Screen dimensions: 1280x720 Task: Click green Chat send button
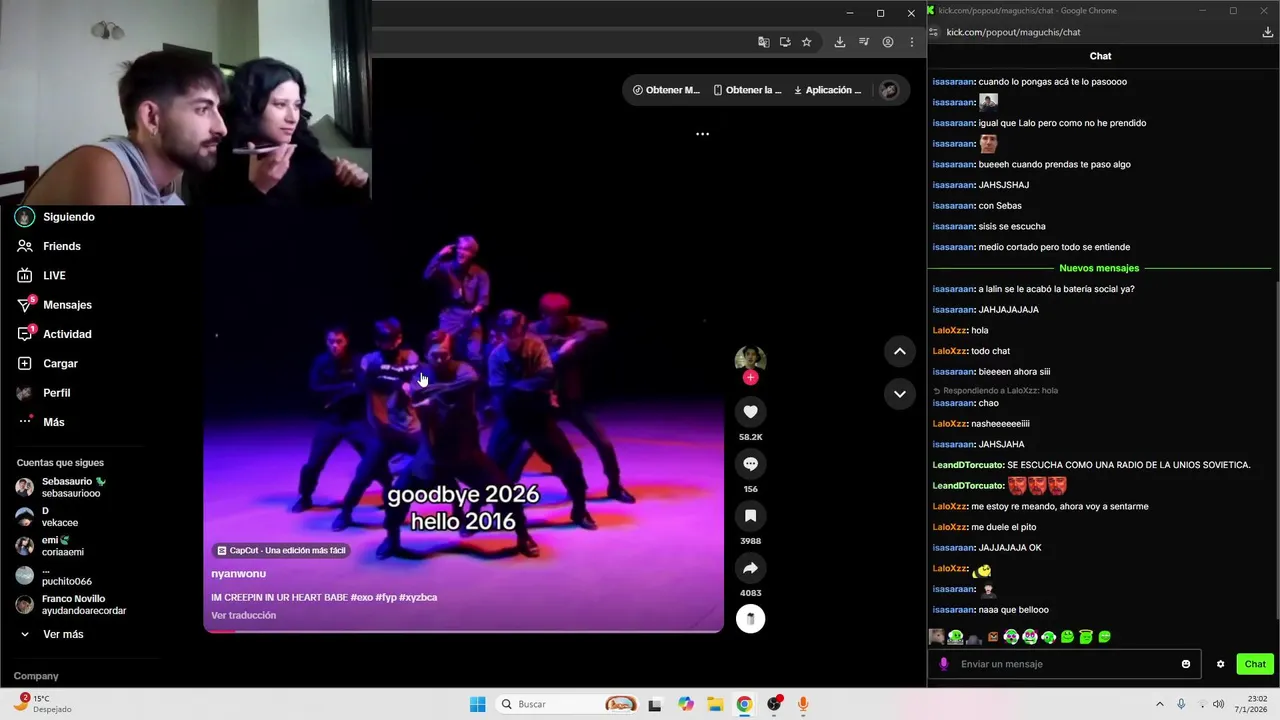click(x=1255, y=664)
